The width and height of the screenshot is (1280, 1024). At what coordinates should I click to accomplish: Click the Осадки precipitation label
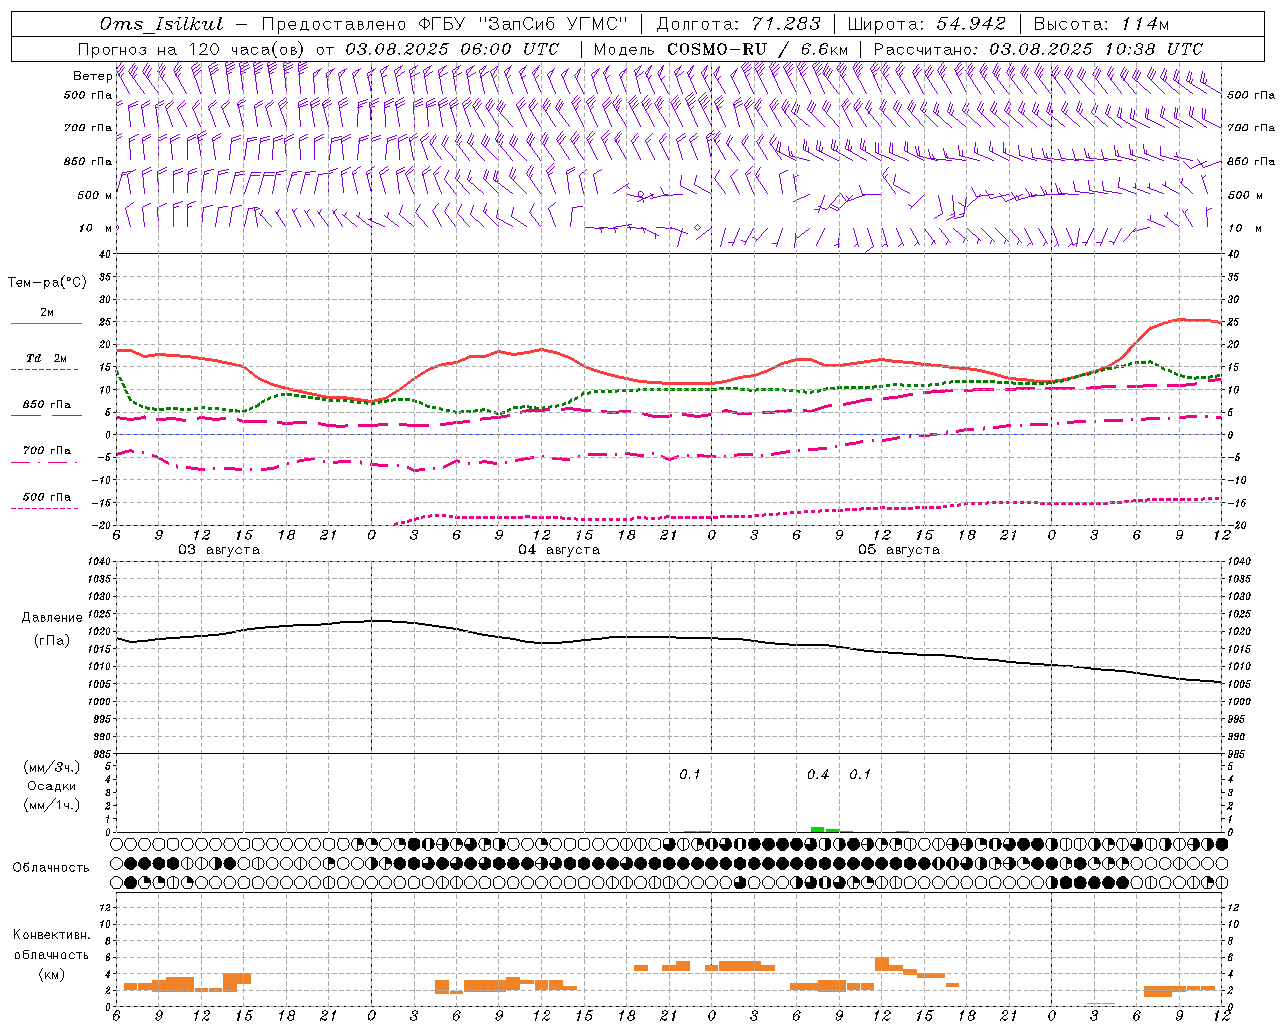(52, 786)
